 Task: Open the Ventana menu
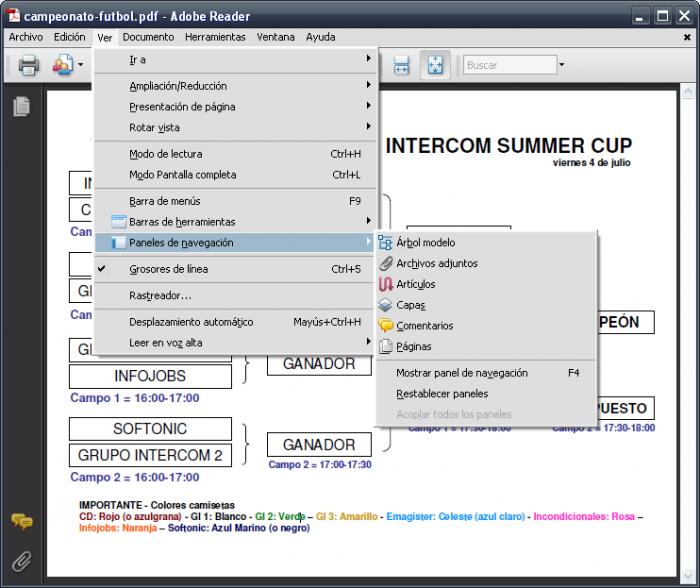275,37
